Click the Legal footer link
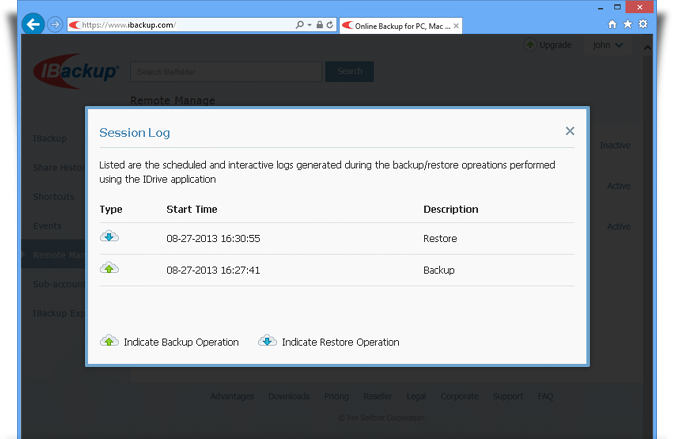 (416, 396)
